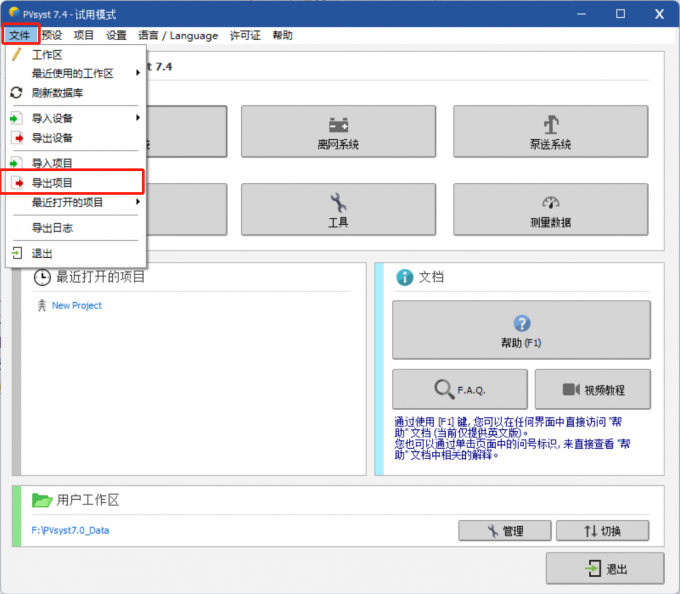Open the 语言 / Language menu

[178, 36]
